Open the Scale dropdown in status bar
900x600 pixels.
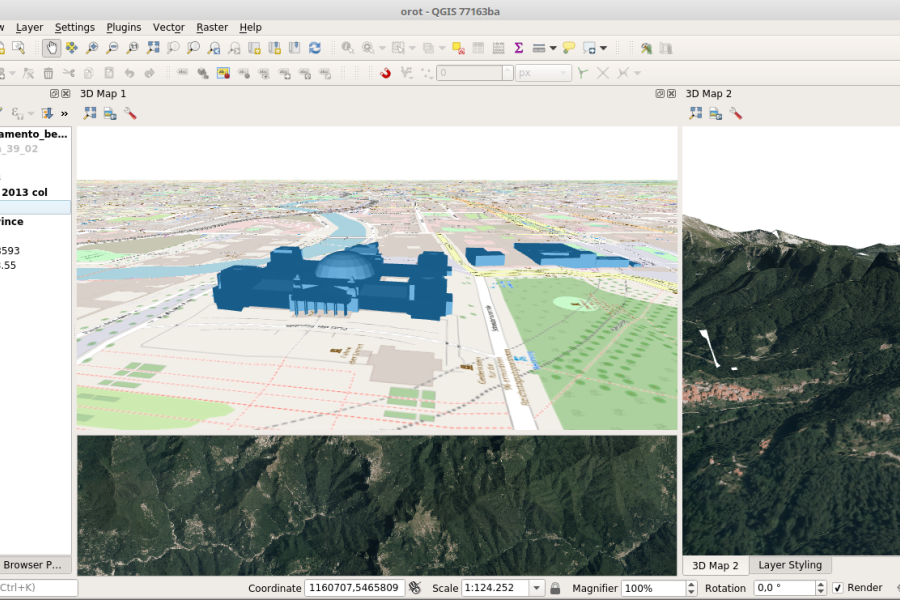click(537, 588)
